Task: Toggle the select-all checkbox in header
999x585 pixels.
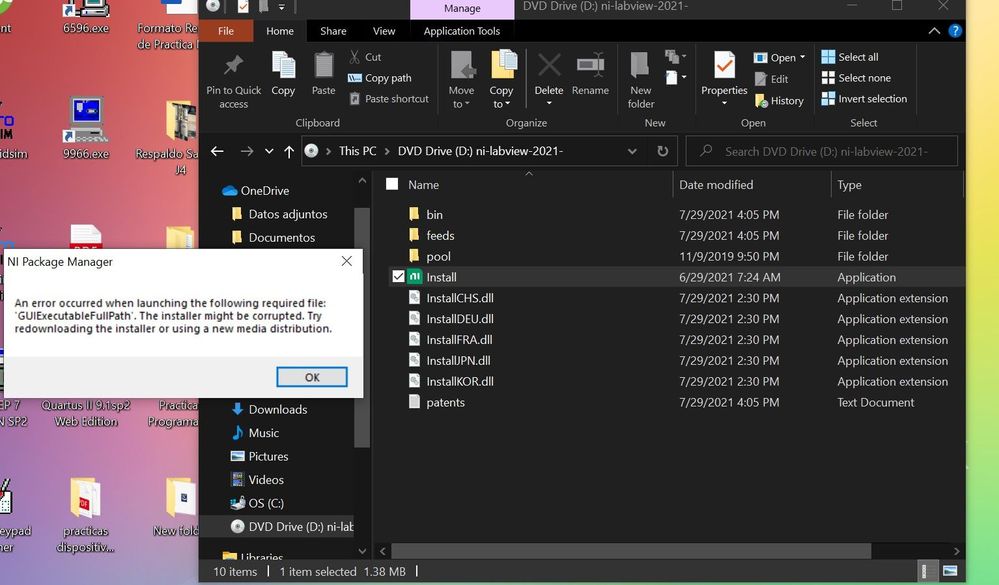Action: 392,184
